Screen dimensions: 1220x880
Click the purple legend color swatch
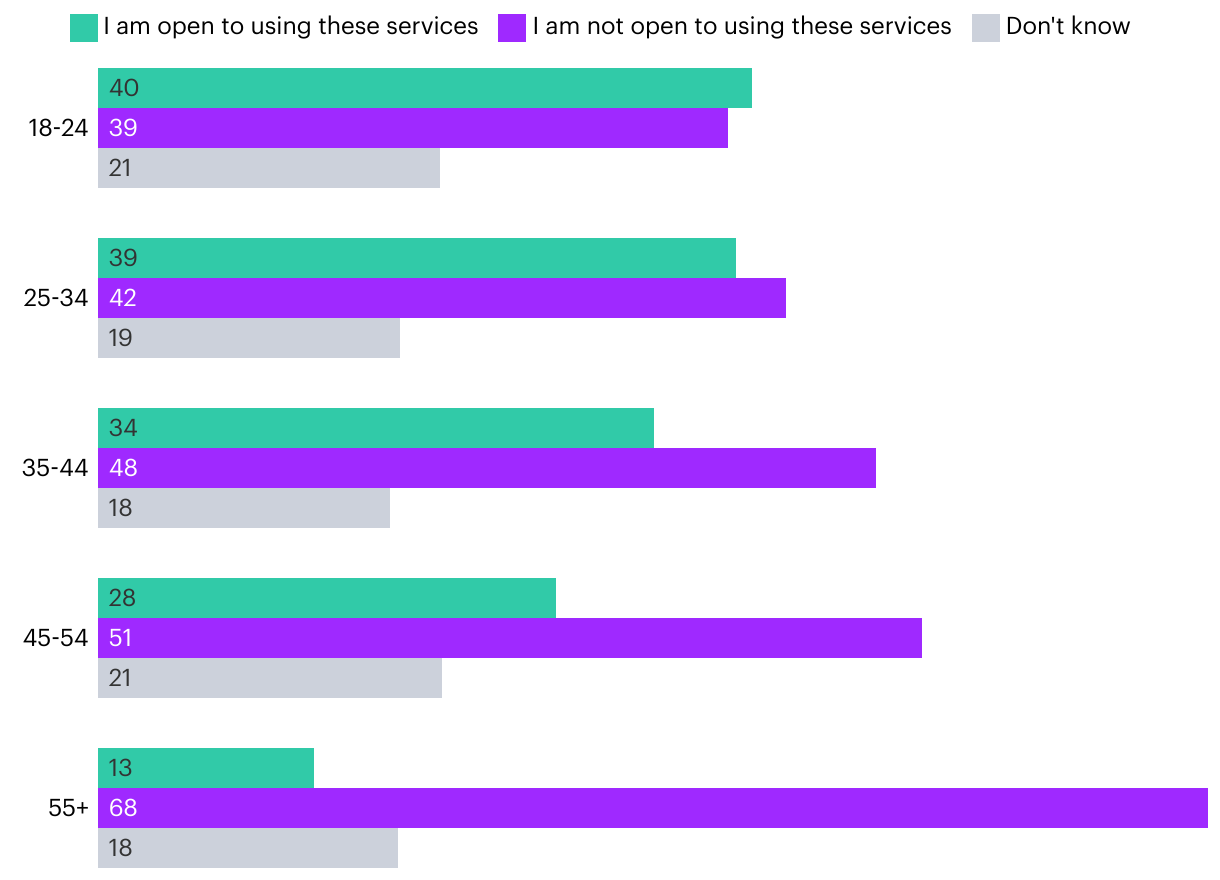(x=511, y=28)
